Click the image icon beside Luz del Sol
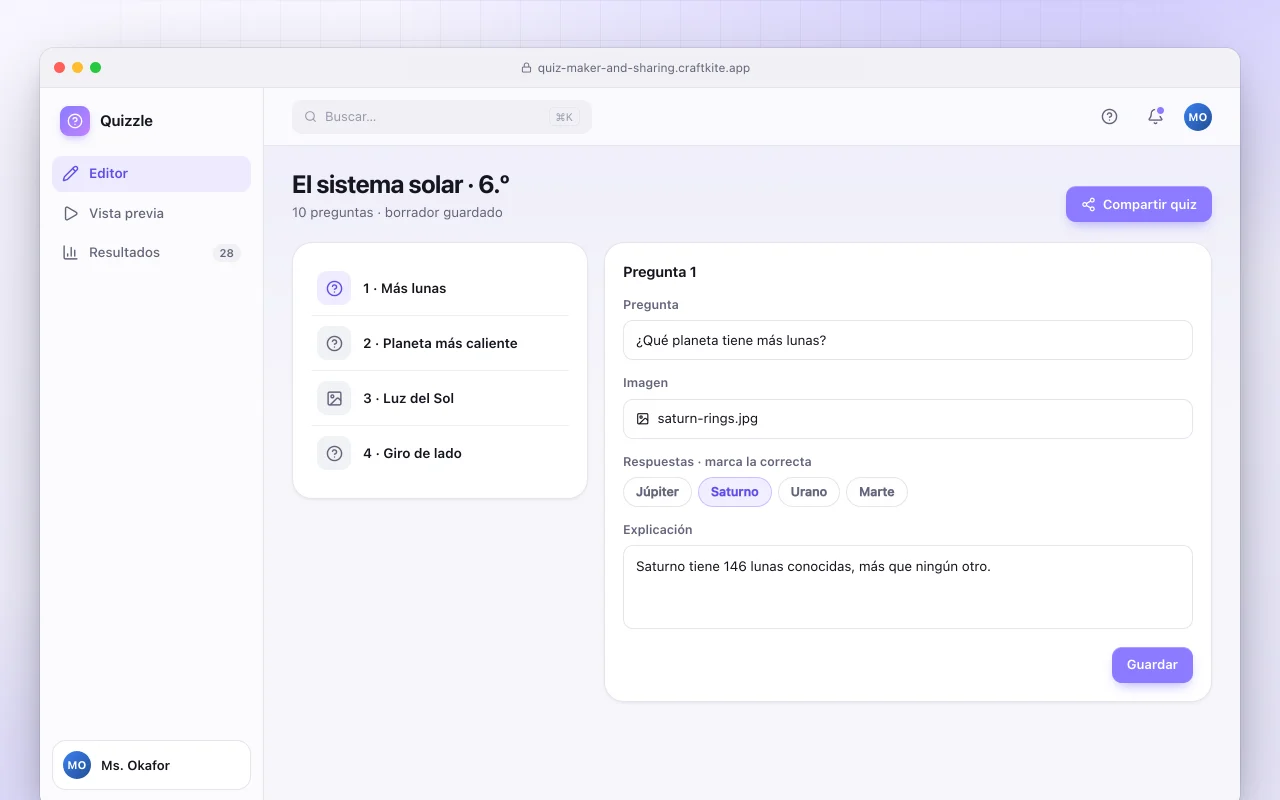1280x800 pixels. pyautogui.click(x=334, y=398)
